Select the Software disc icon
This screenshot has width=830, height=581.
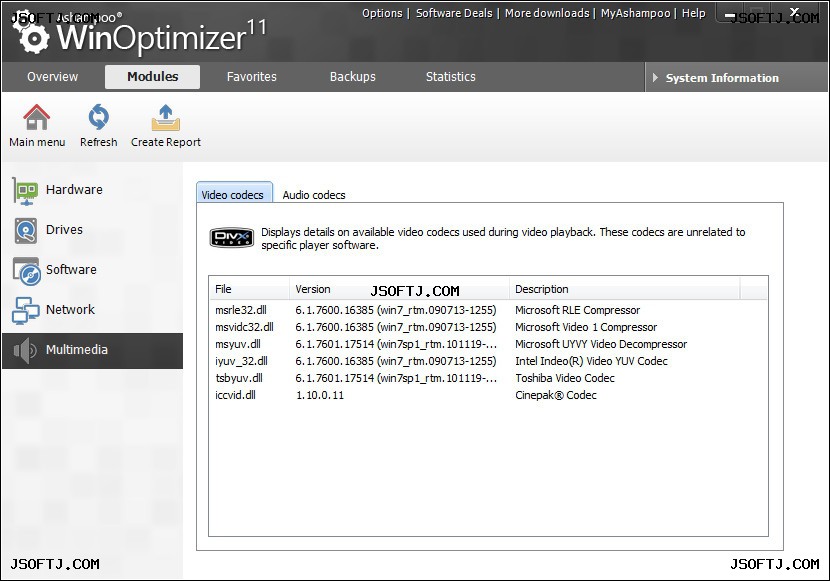(26, 271)
